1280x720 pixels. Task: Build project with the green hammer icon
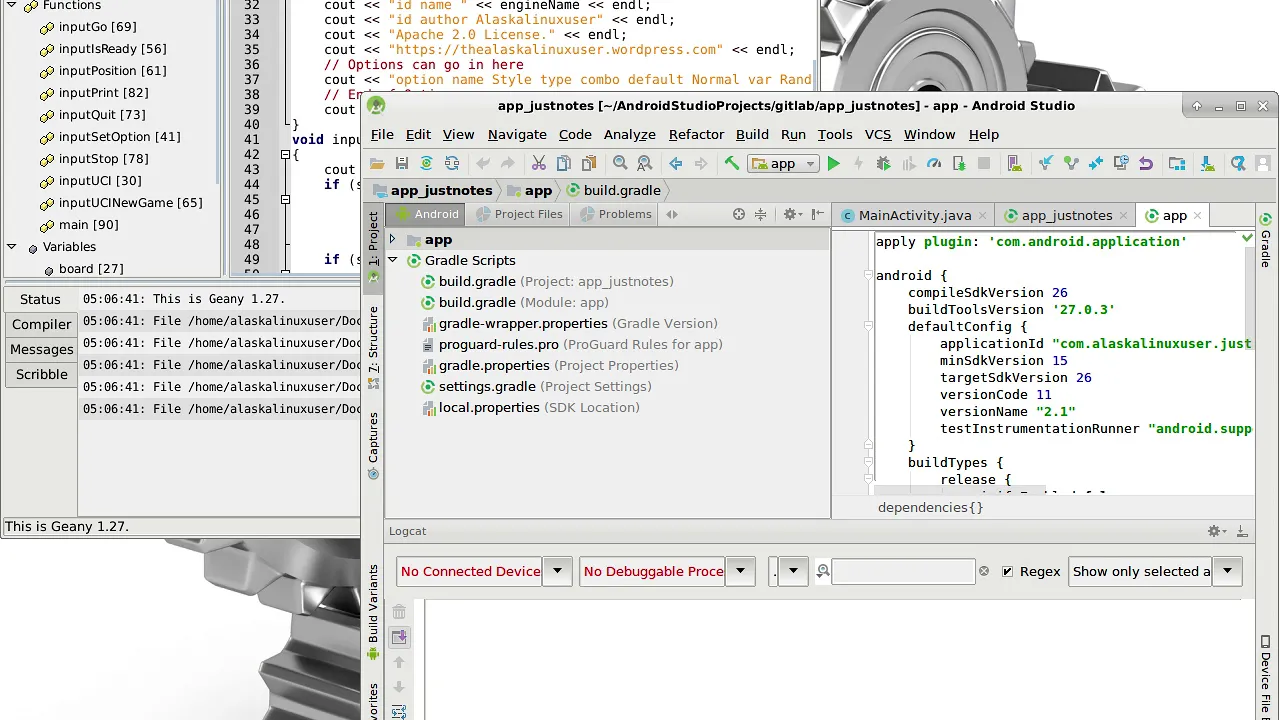[732, 164]
